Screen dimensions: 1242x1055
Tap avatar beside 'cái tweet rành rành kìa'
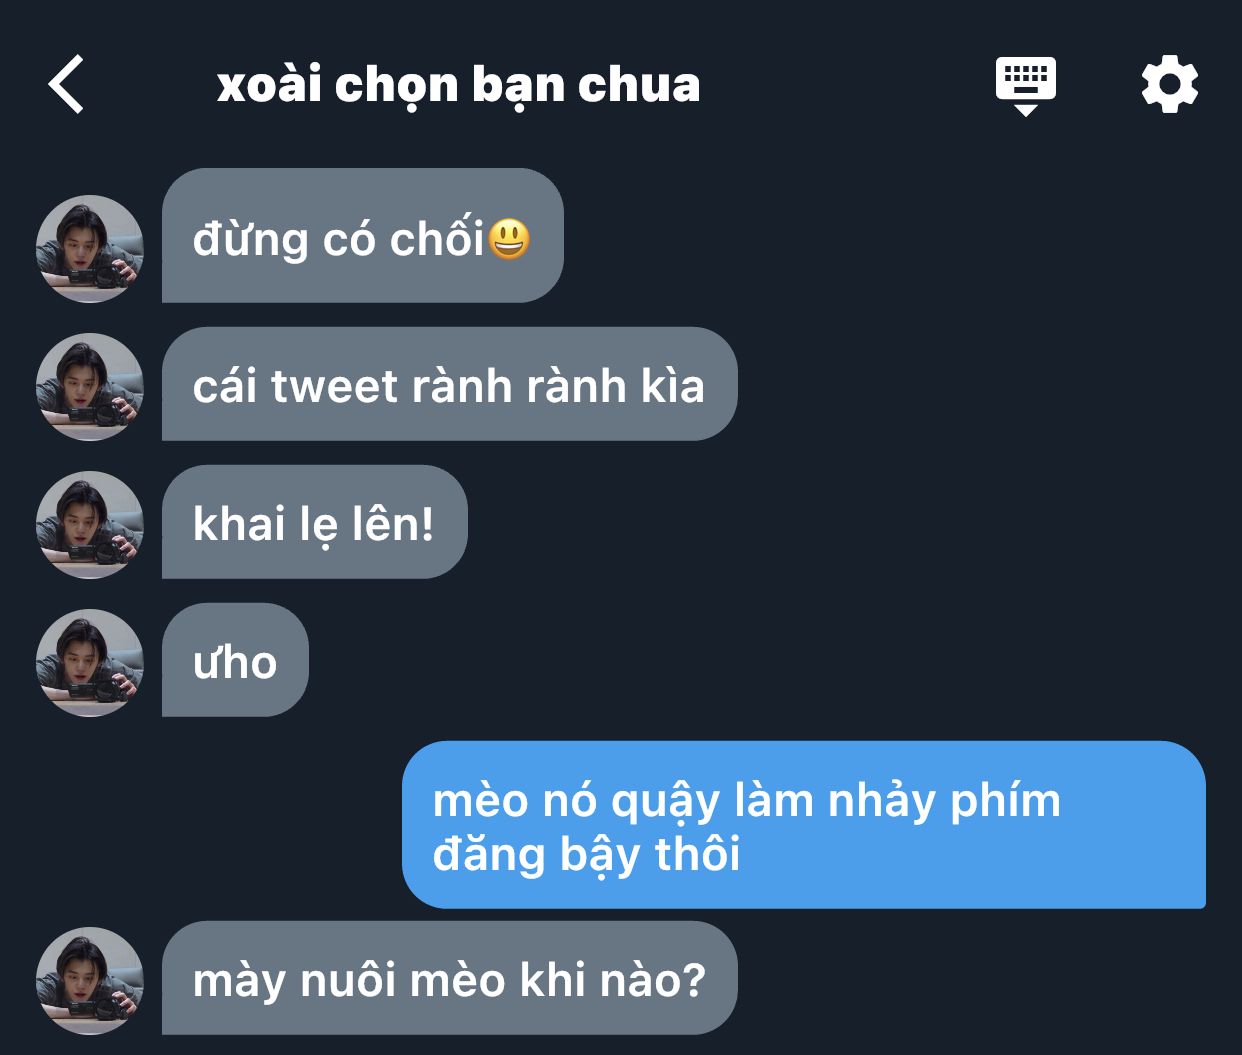point(90,387)
